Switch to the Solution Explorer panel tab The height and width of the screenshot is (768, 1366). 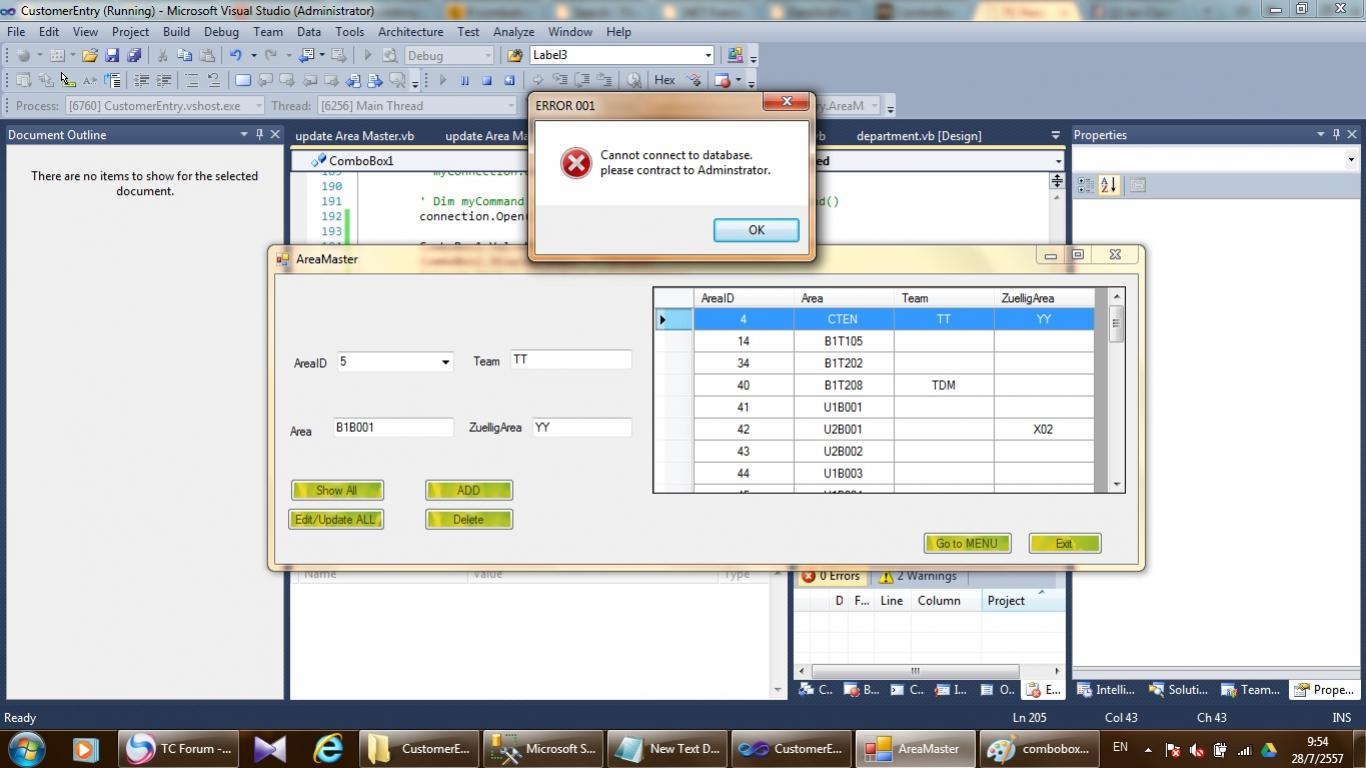1179,690
